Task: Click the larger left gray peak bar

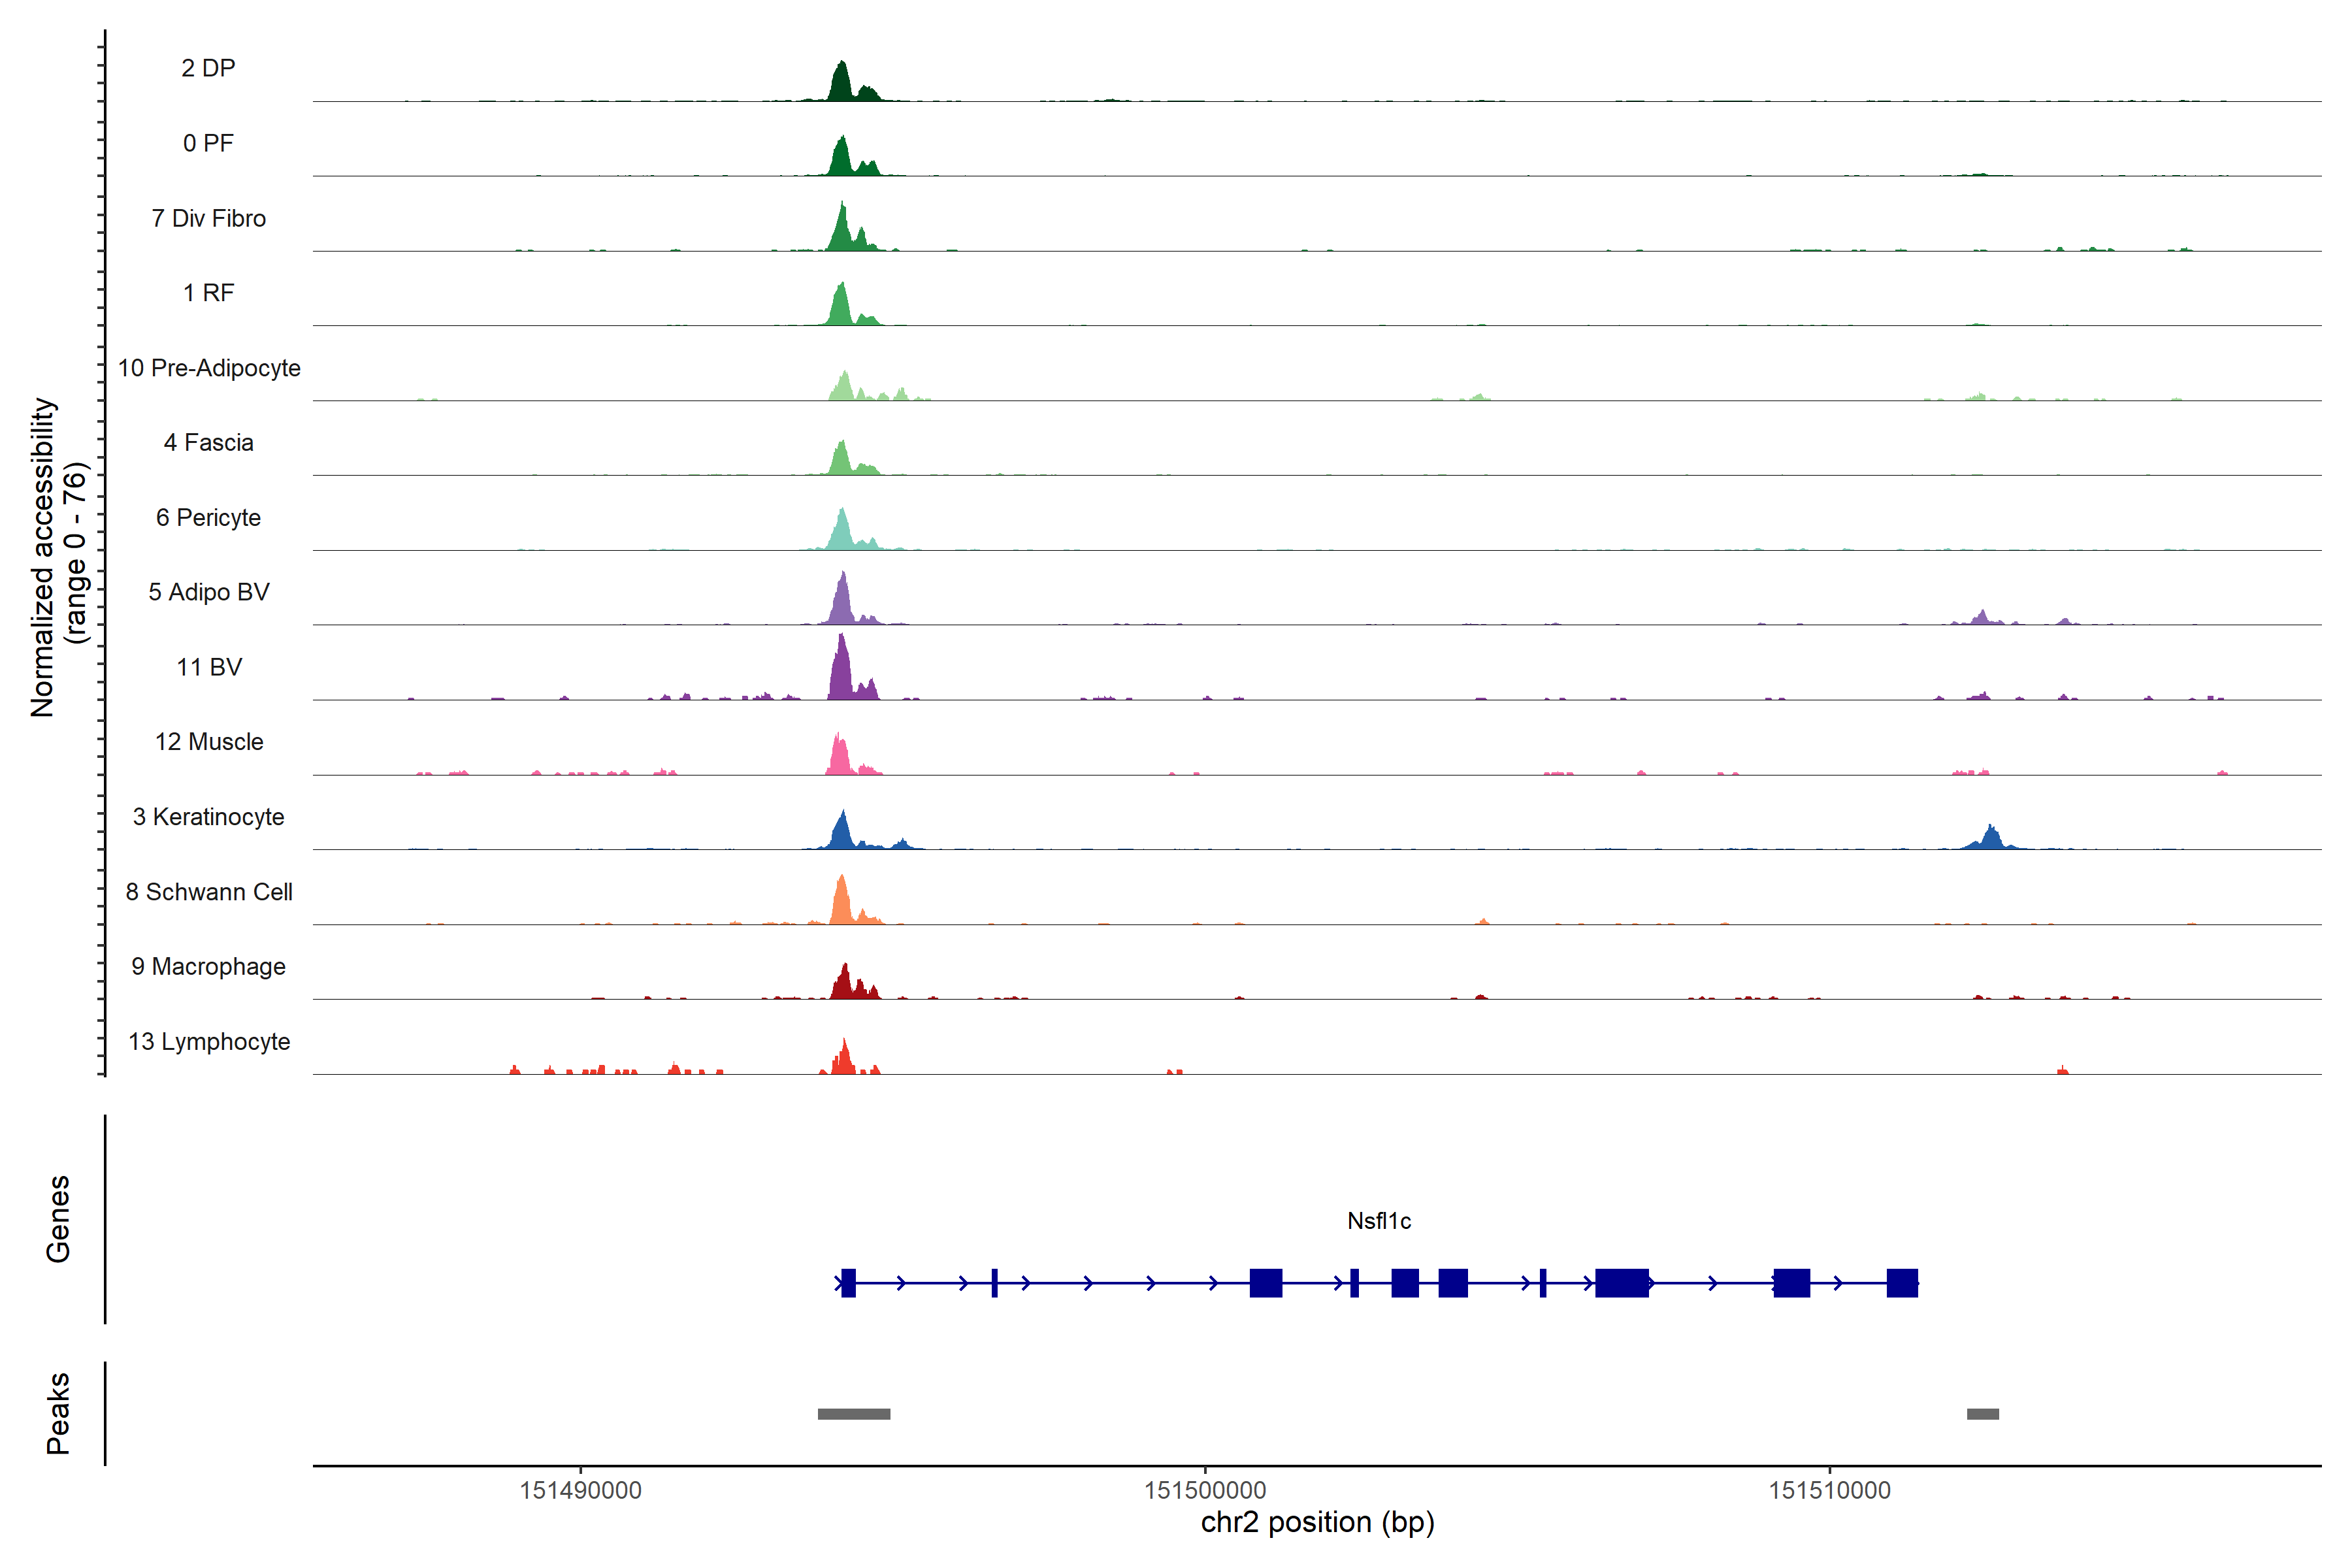Action: 853,1414
